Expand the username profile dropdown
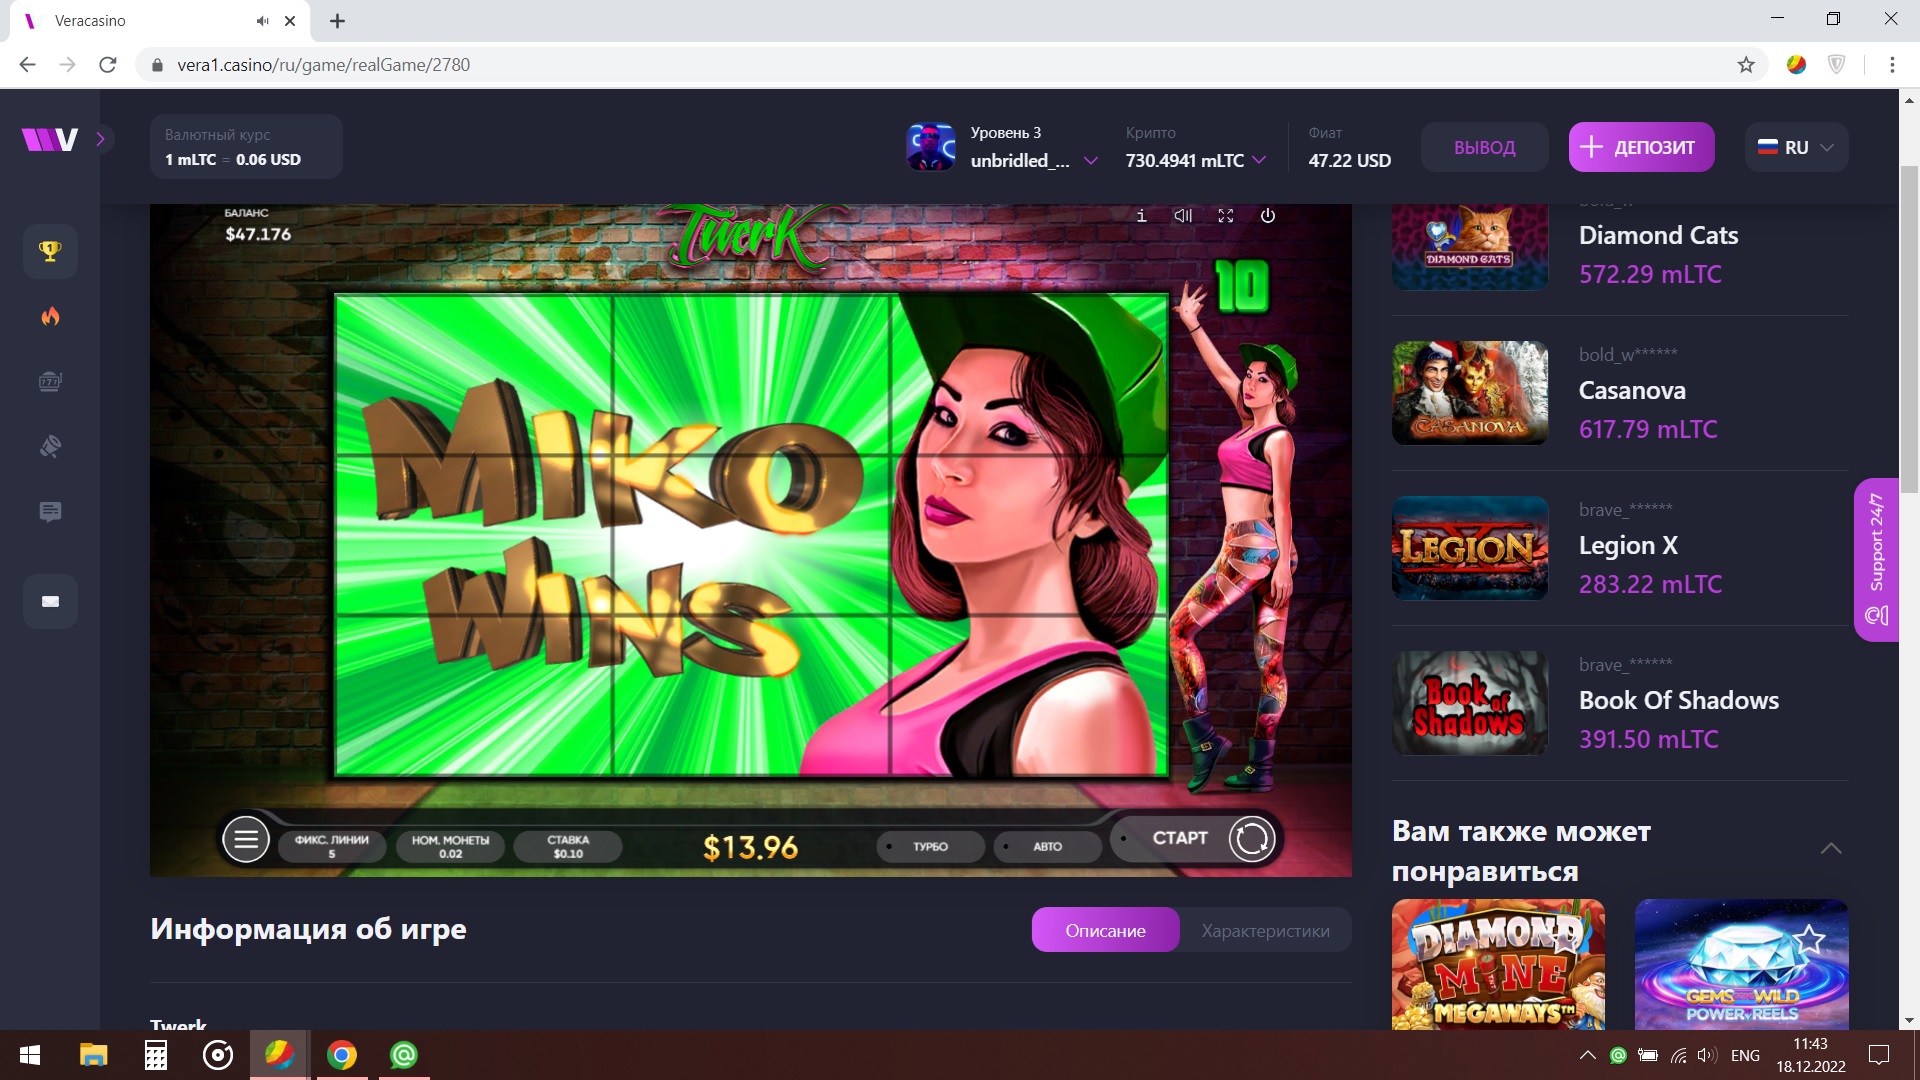The height and width of the screenshot is (1080, 1920). tap(1091, 160)
